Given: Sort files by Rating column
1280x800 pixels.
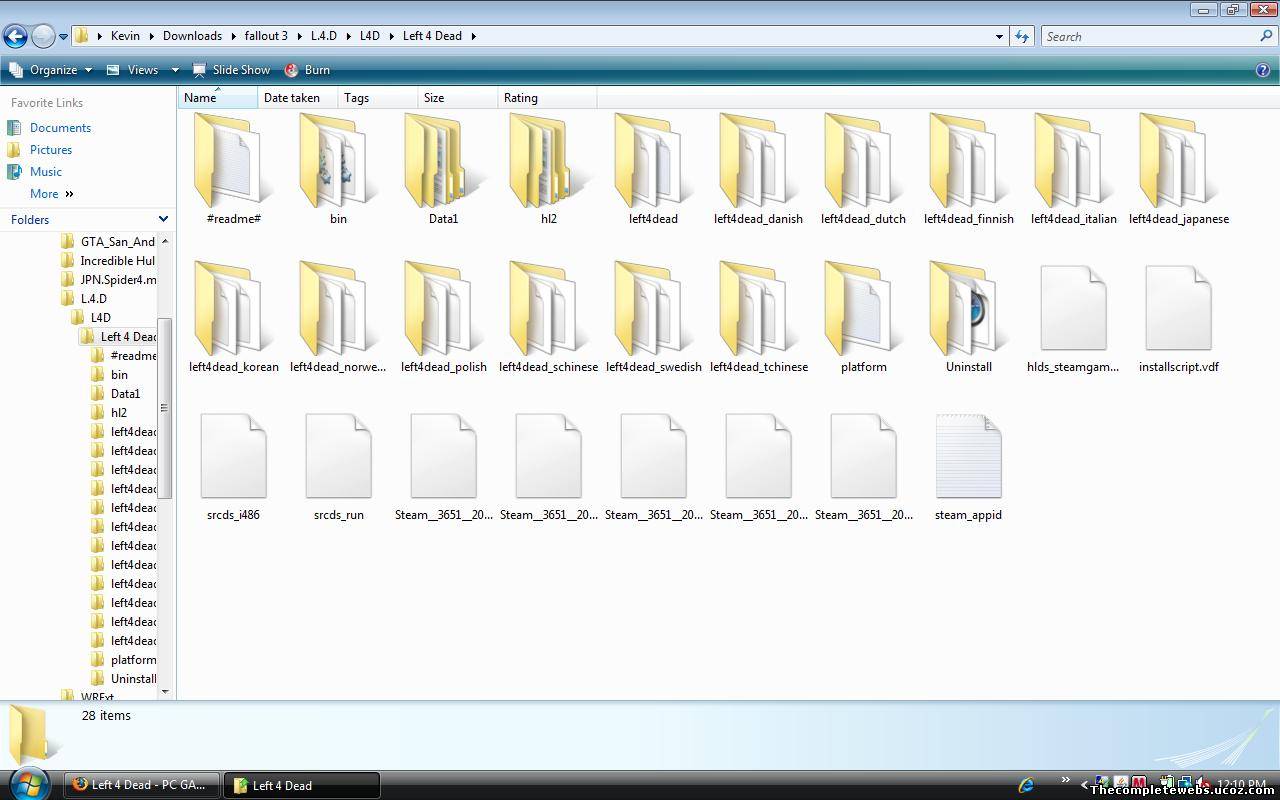Looking at the screenshot, I should [547, 98].
